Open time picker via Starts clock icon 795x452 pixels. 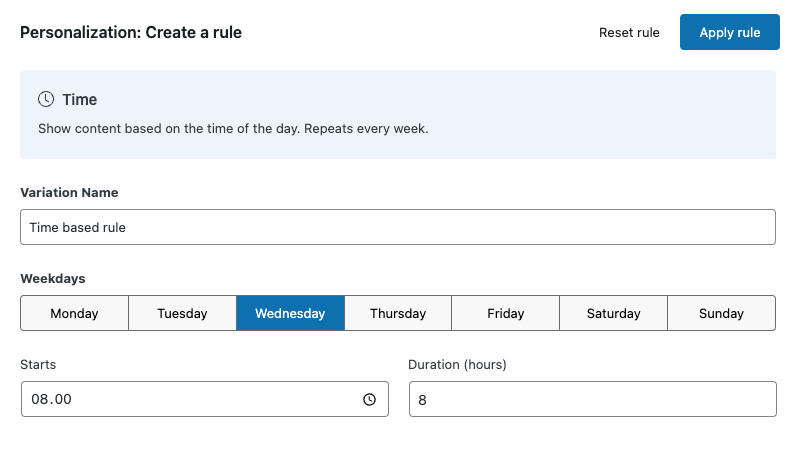coord(369,399)
